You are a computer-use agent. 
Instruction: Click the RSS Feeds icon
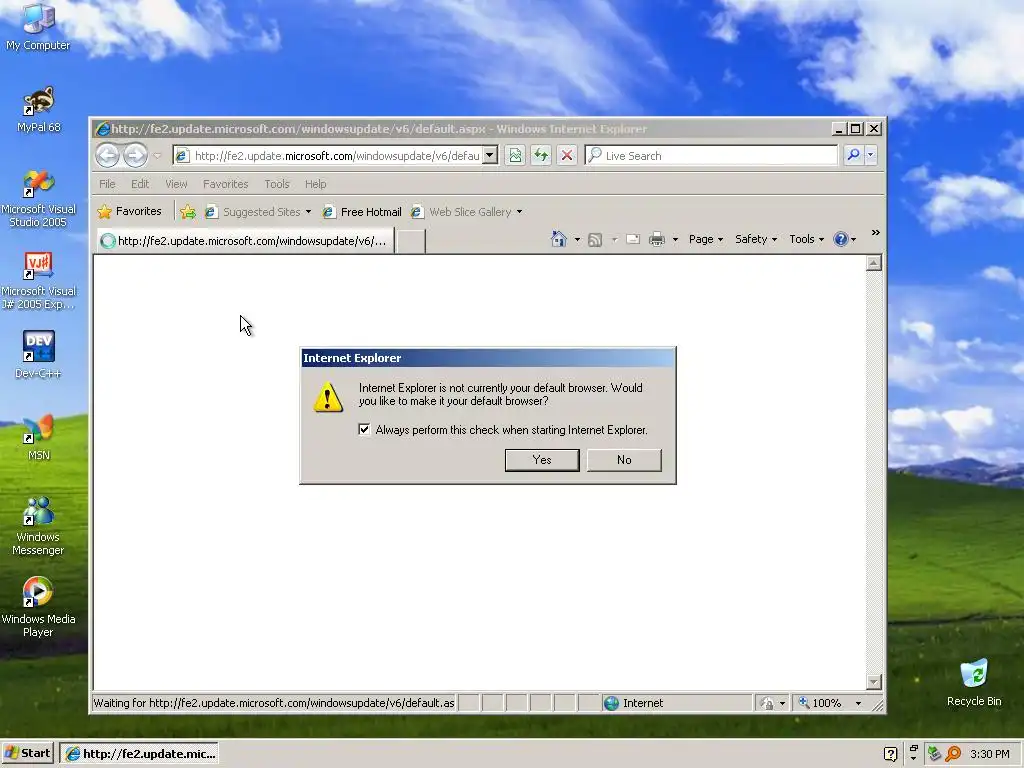595,240
